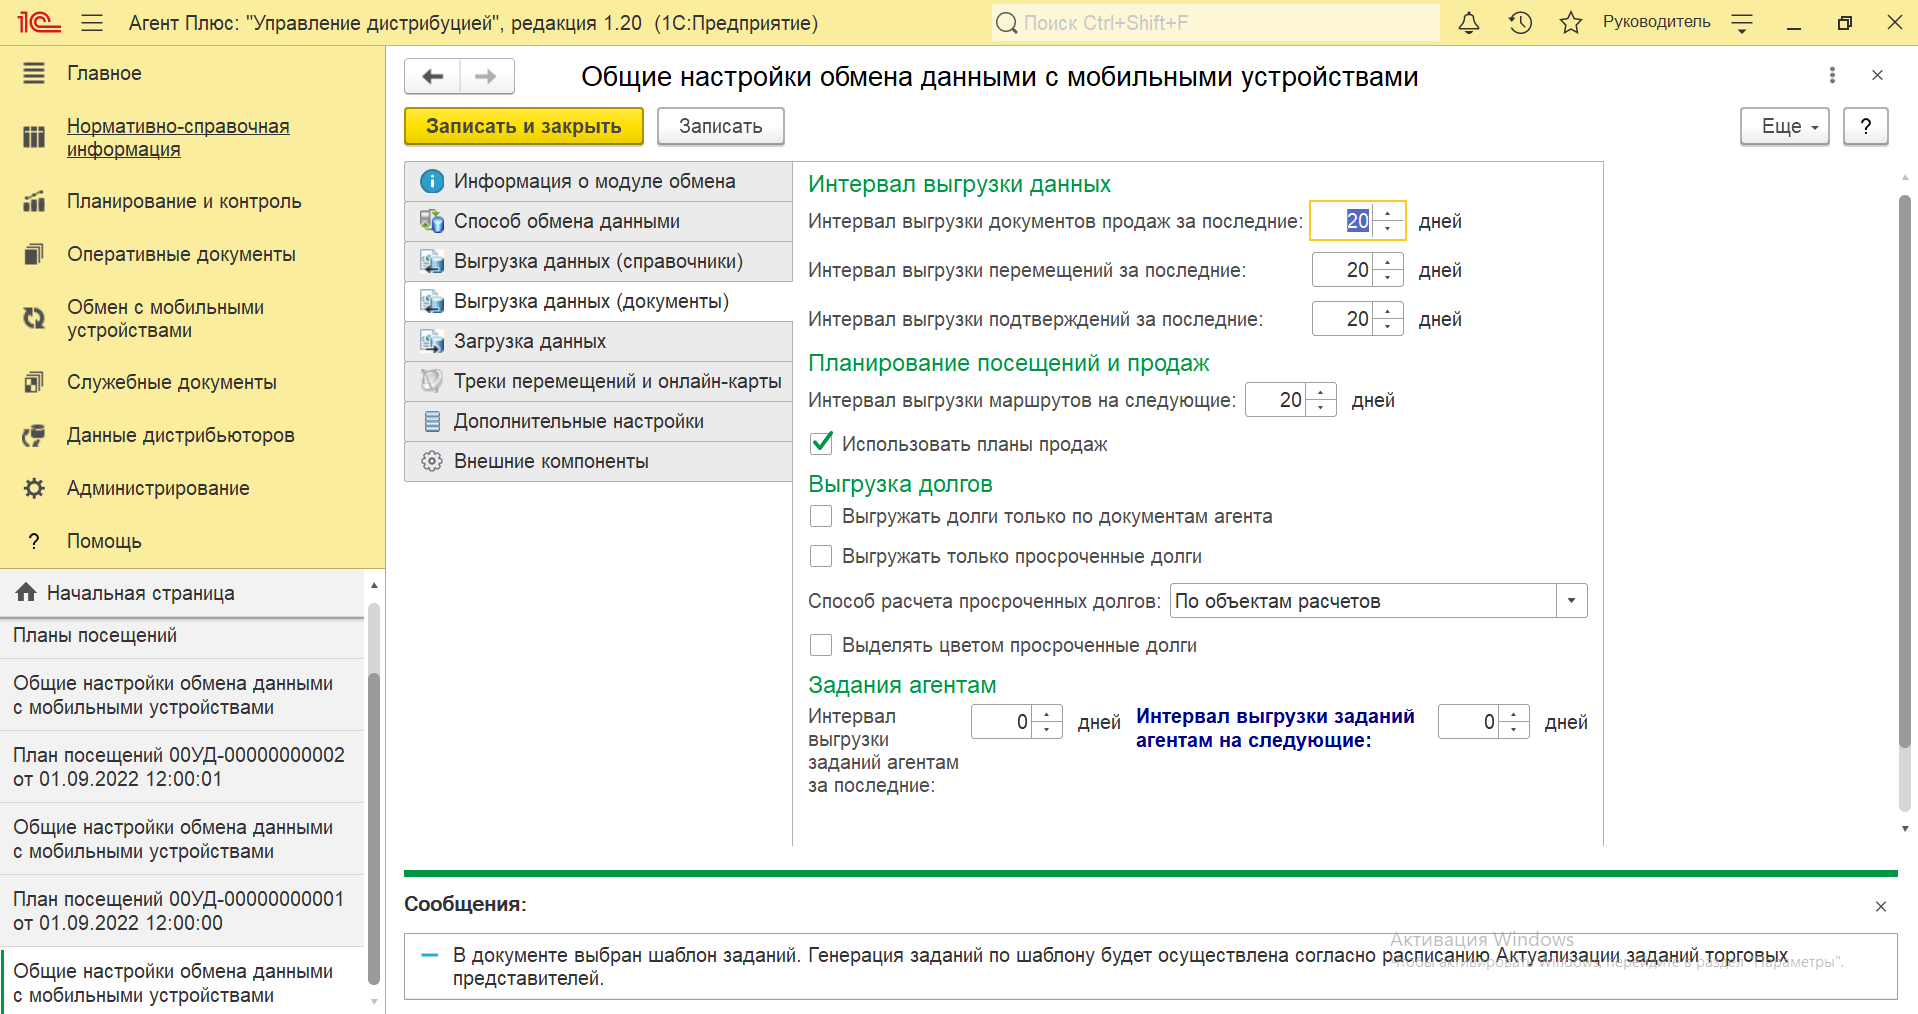The height and width of the screenshot is (1014, 1918).
Task: Open notifications bell icon
Action: tap(1468, 22)
